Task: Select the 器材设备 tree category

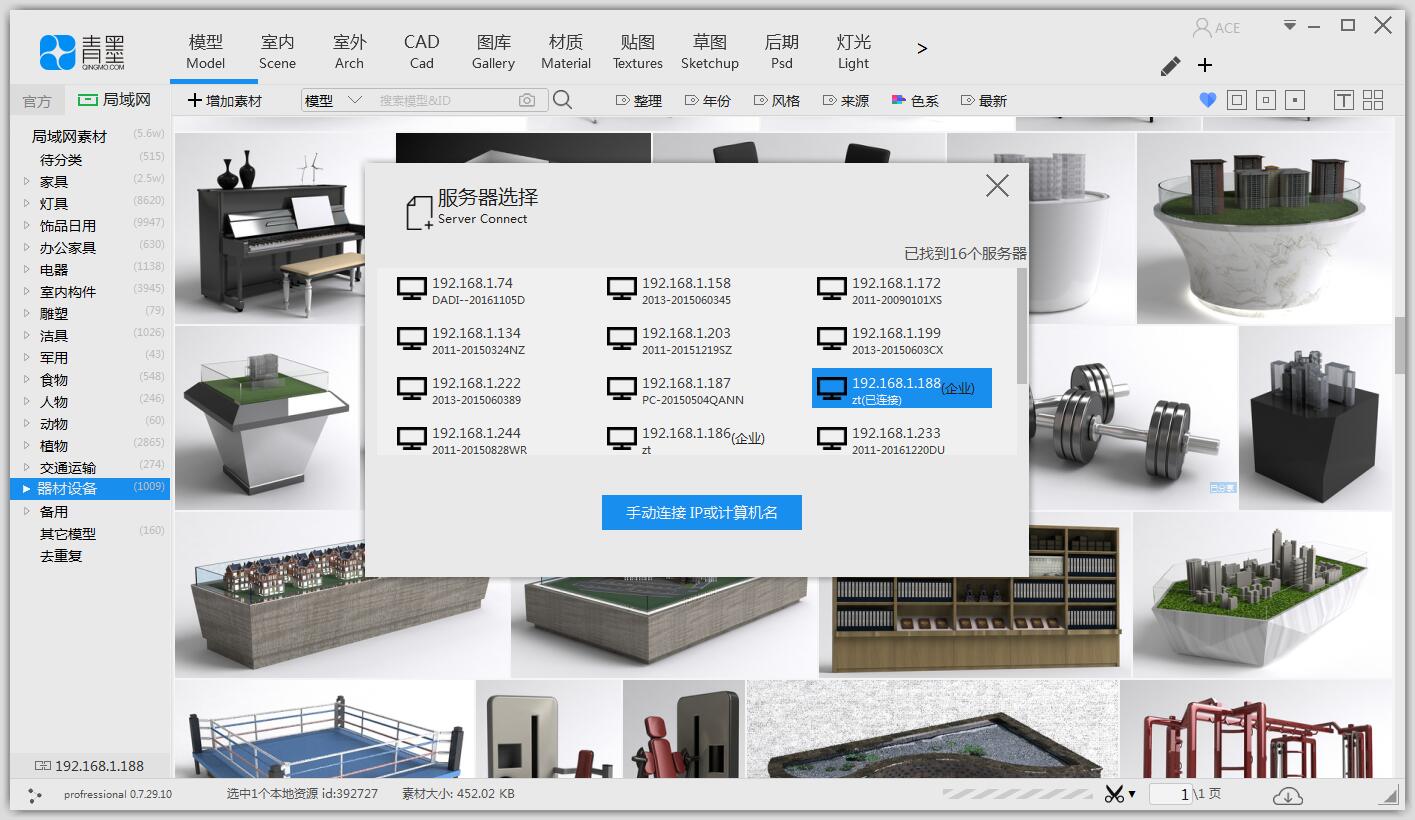Action: coord(90,489)
